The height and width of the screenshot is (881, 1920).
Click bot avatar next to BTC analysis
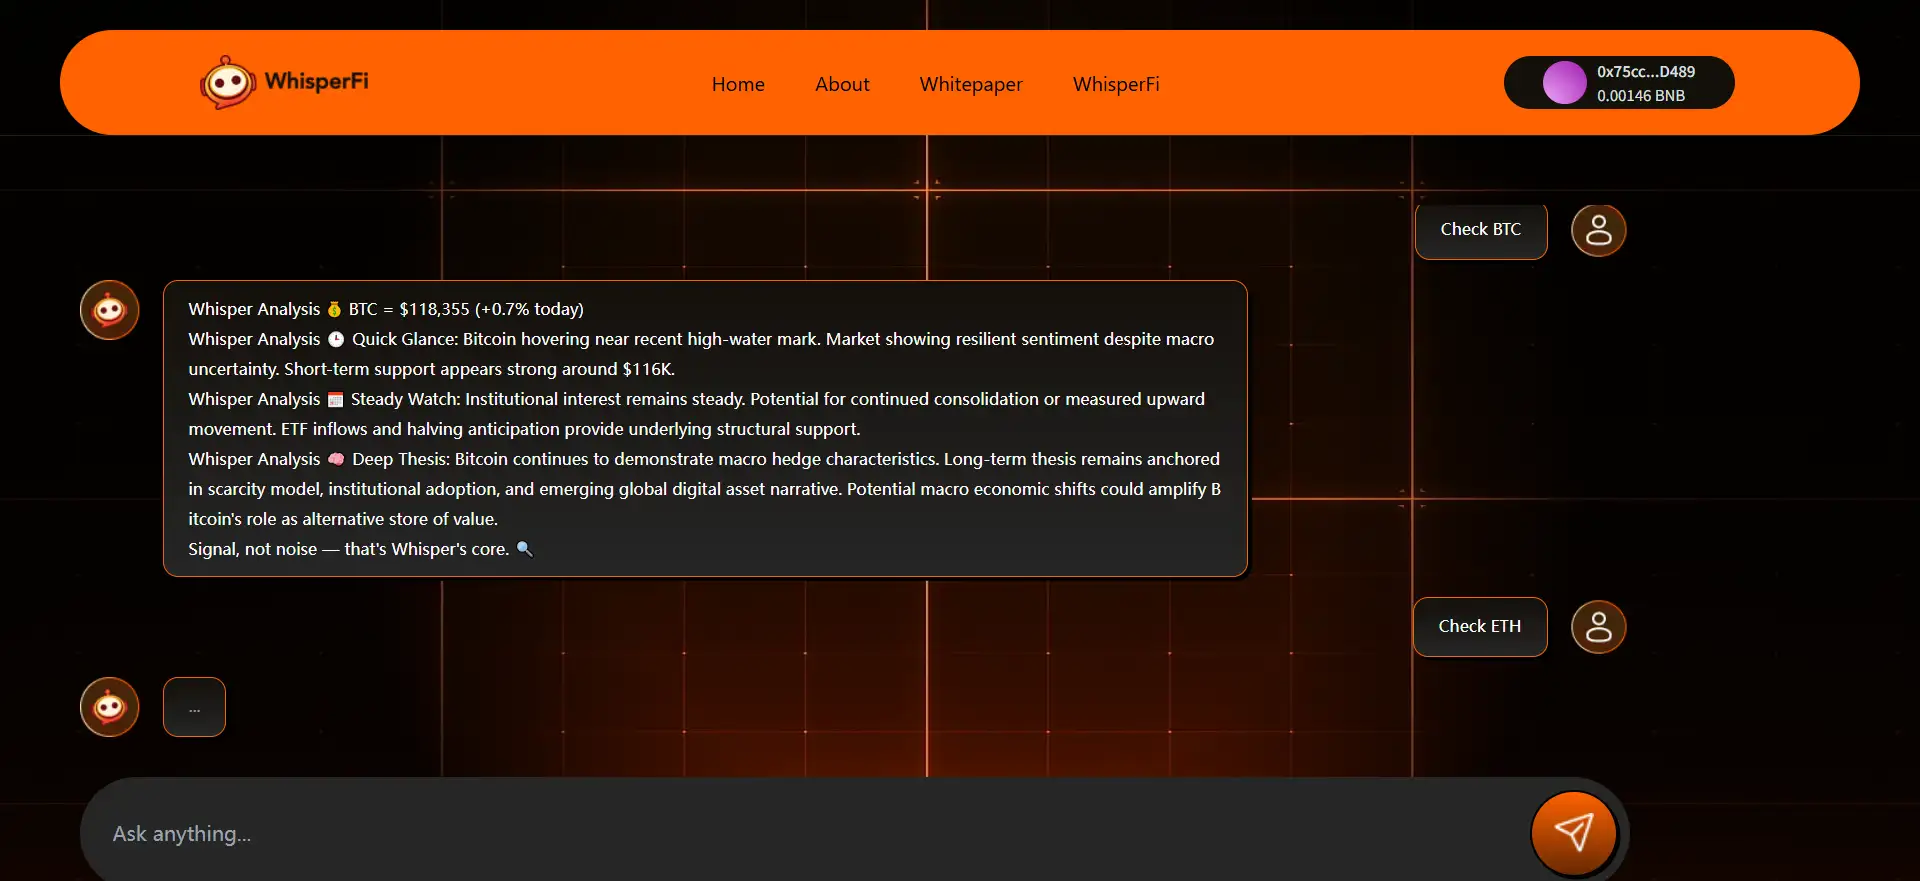(110, 310)
